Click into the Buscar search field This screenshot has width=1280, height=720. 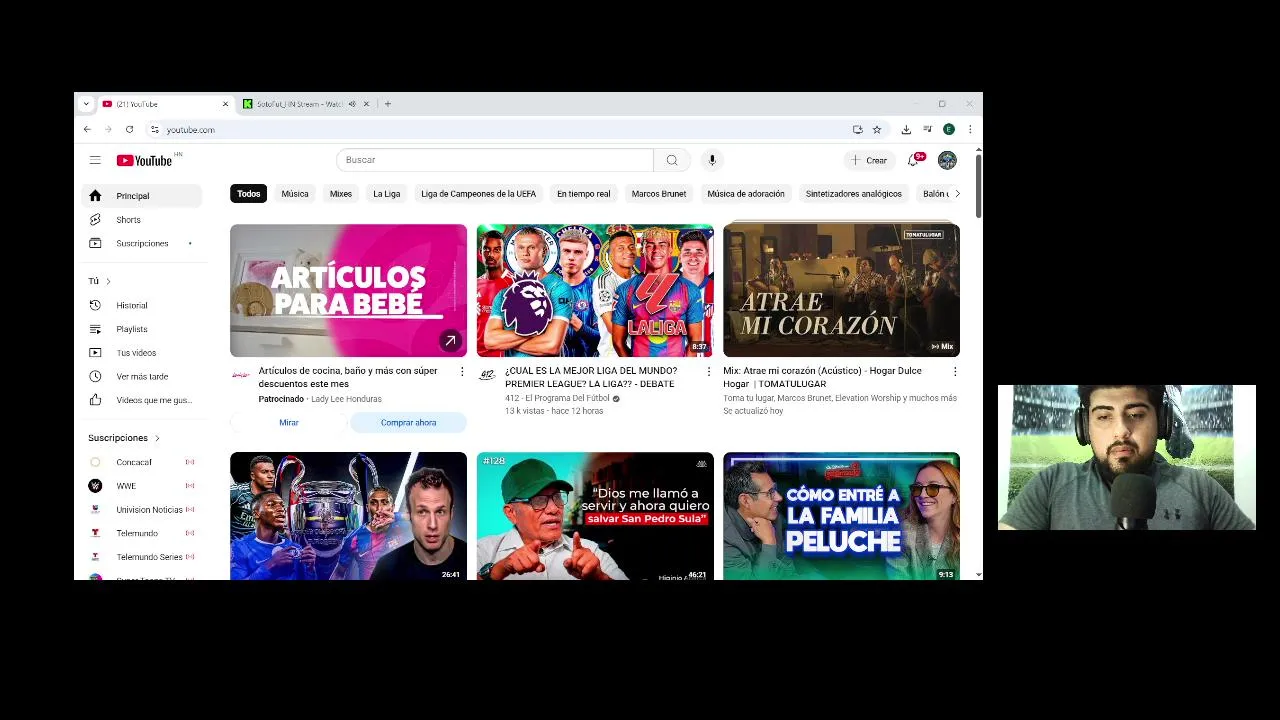click(x=495, y=160)
